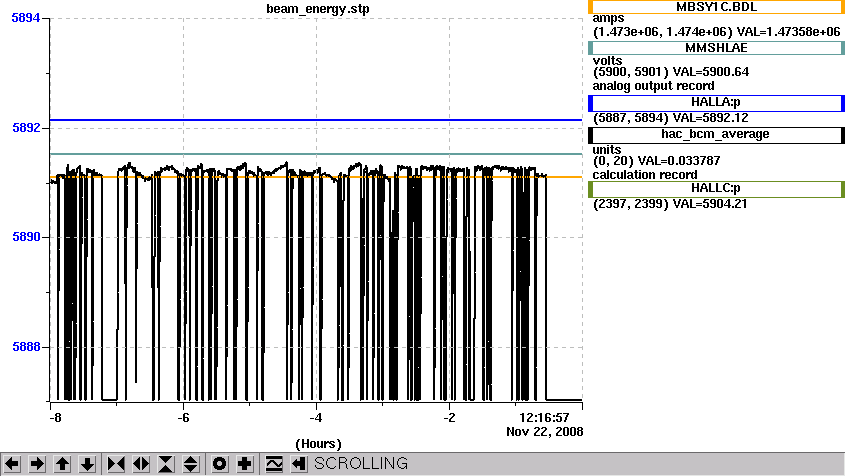Click the VAL=5892.12 readout
Screen dimensions: 845x476
pos(710,118)
